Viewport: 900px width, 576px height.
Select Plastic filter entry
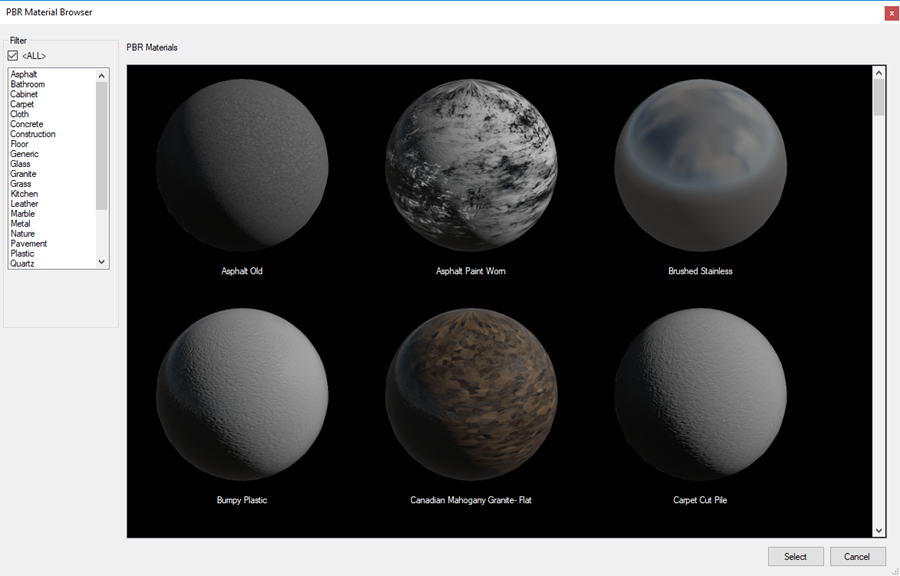(22, 254)
